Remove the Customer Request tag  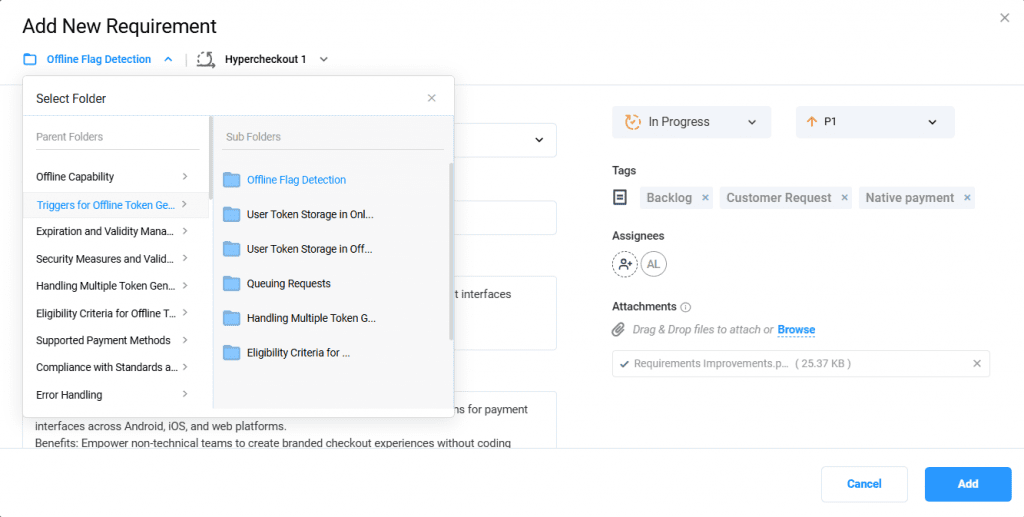point(844,198)
